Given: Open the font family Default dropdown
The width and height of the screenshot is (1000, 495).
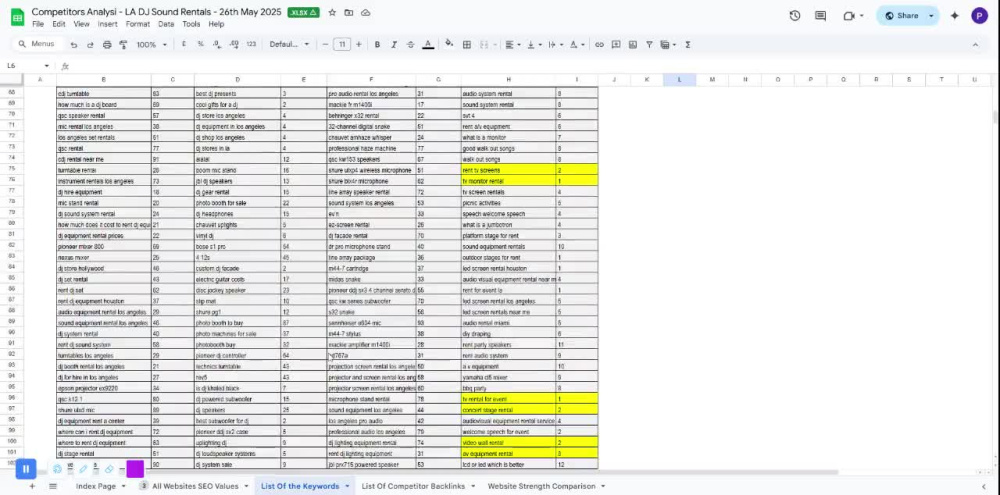Looking at the screenshot, I should click(289, 45).
